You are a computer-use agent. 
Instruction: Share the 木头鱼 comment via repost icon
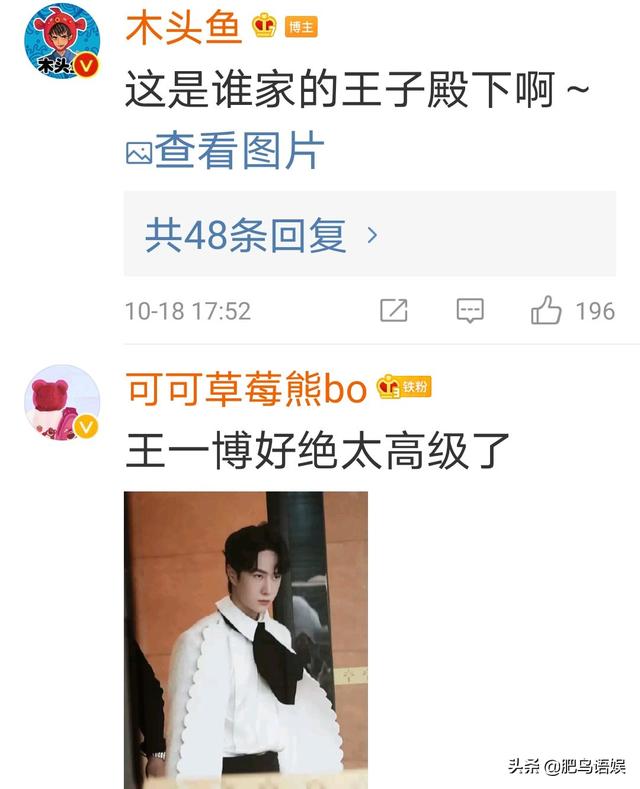(x=393, y=310)
